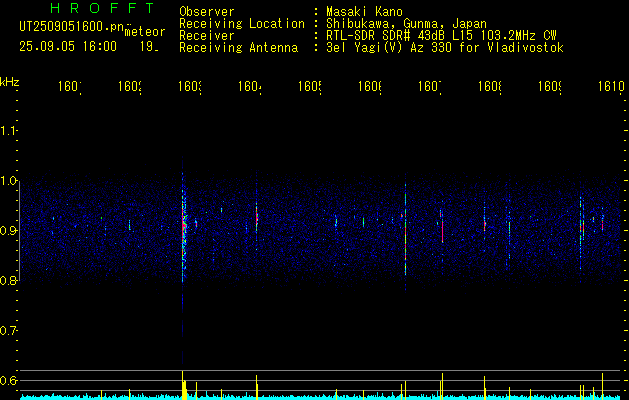Click the number 19 beside the timestamp
Screen dimensions: 629x400
click(149, 47)
